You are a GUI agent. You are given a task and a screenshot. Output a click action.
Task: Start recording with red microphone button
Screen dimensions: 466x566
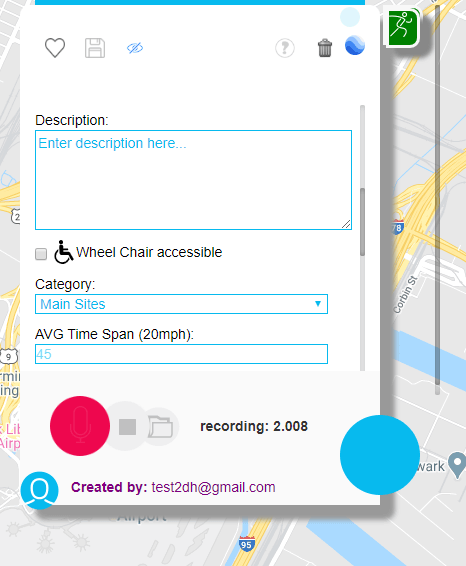coord(80,426)
